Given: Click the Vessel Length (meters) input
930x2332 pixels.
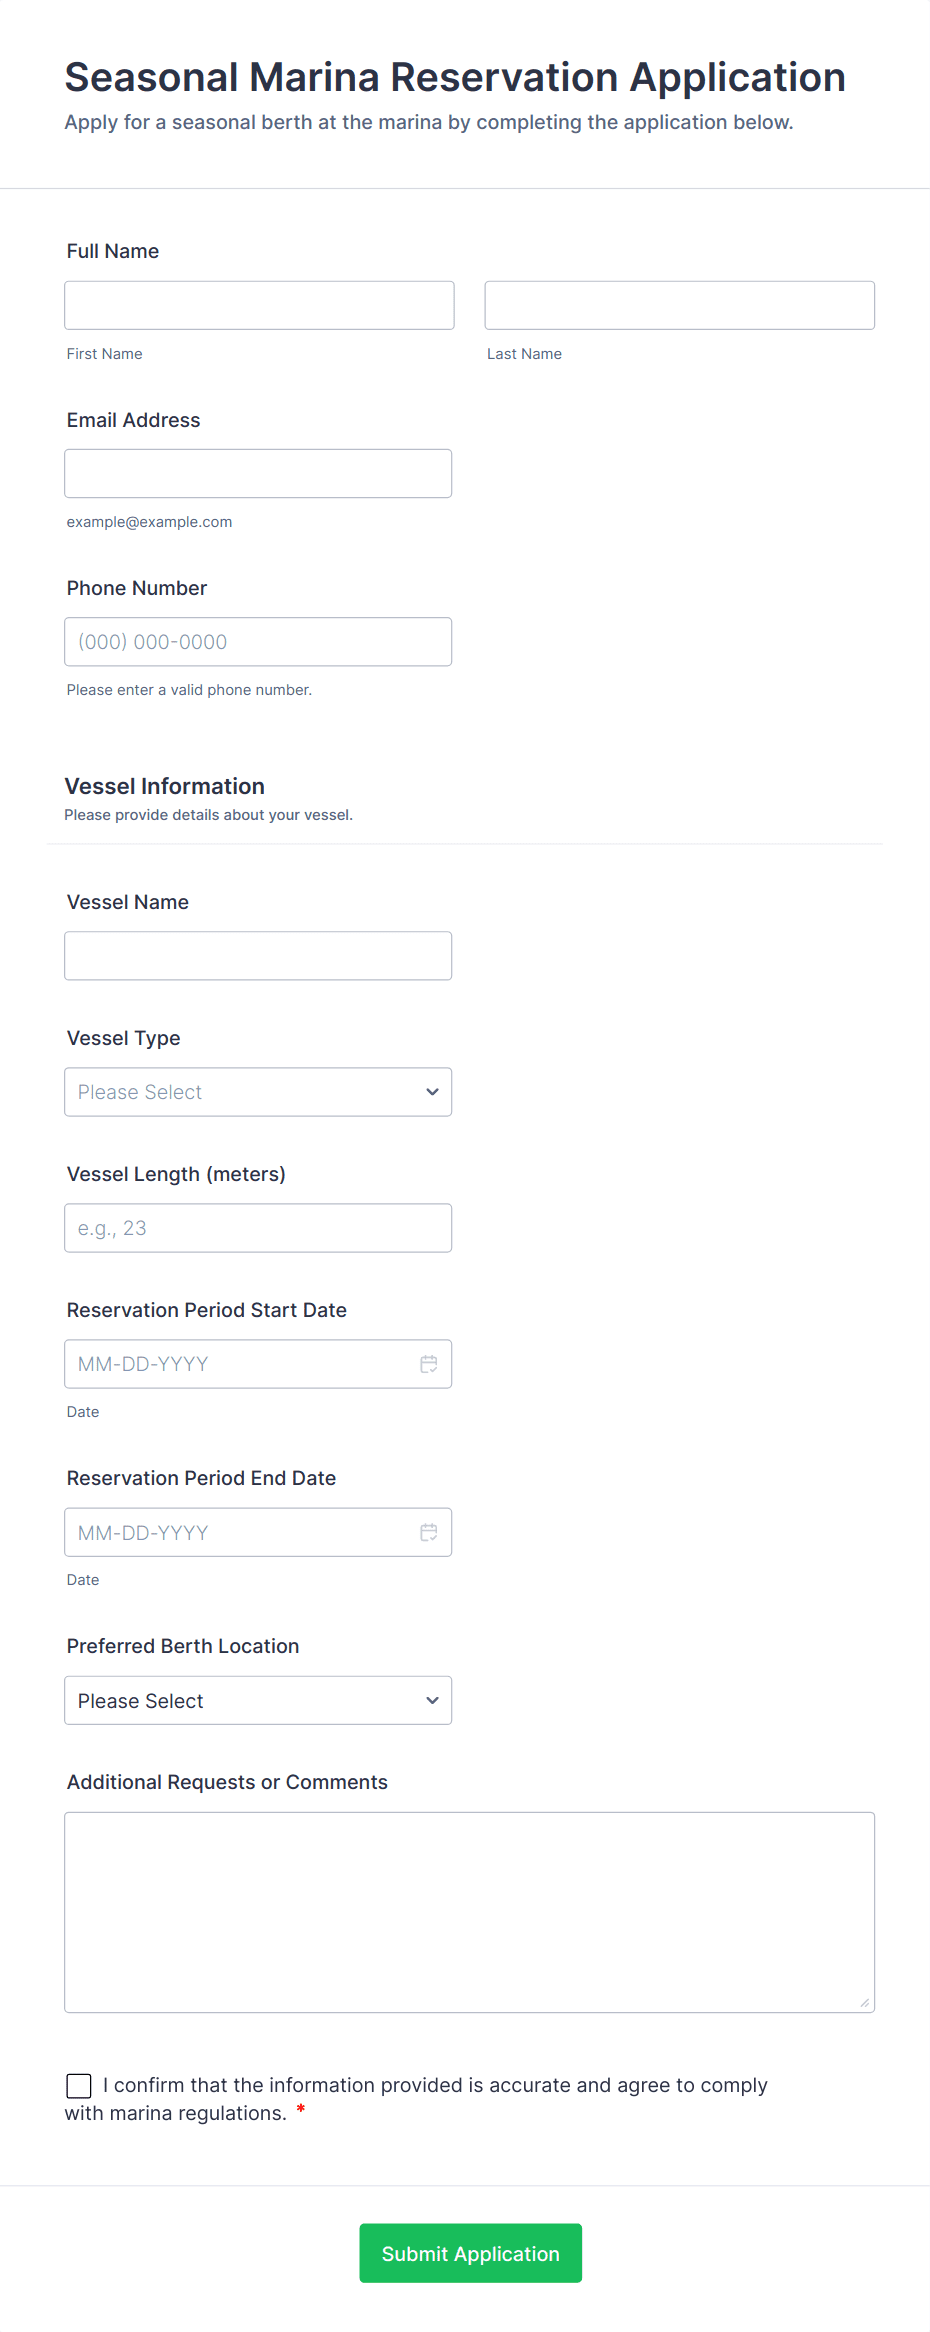Looking at the screenshot, I should point(258,1228).
